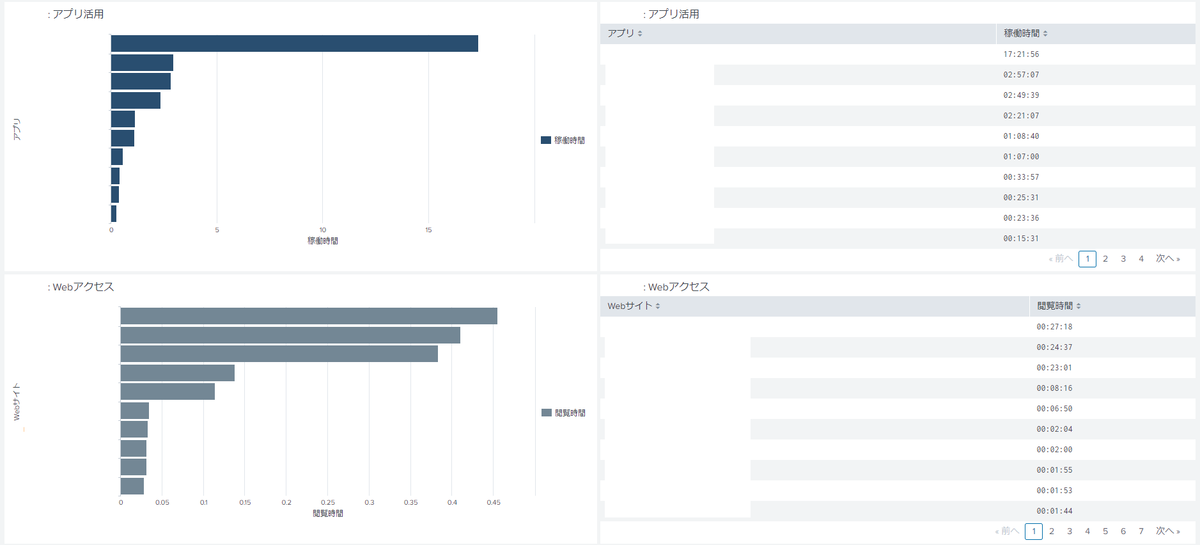Select the 02:49:39 time cell

[1021, 95]
